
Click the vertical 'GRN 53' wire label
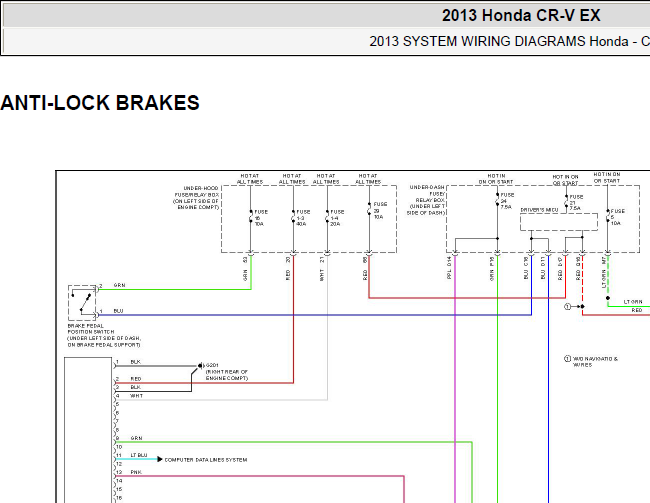(x=245, y=269)
